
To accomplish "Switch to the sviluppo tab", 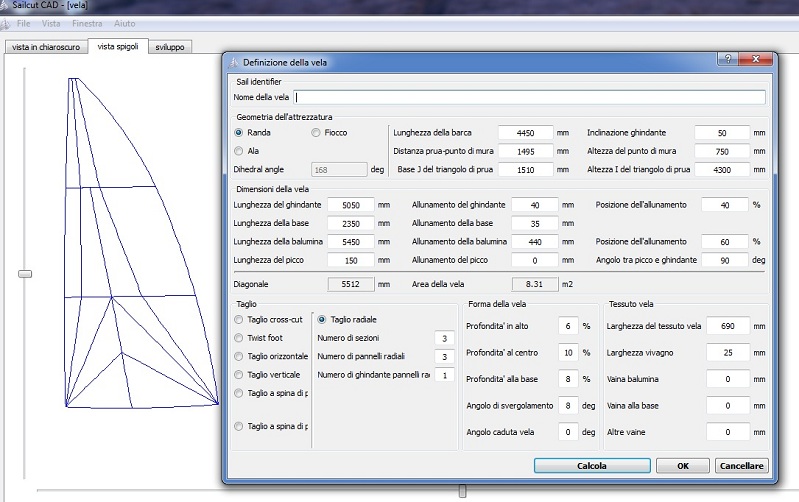I will coord(170,47).
